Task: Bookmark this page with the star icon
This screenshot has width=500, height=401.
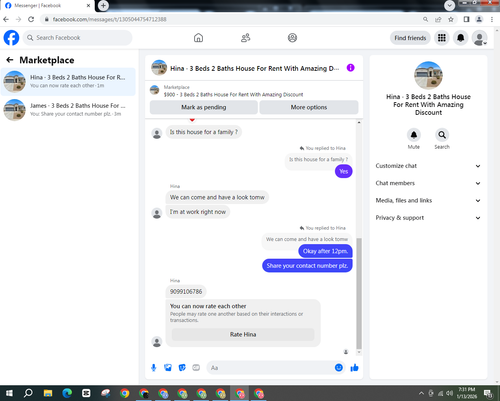Action: coord(451,19)
